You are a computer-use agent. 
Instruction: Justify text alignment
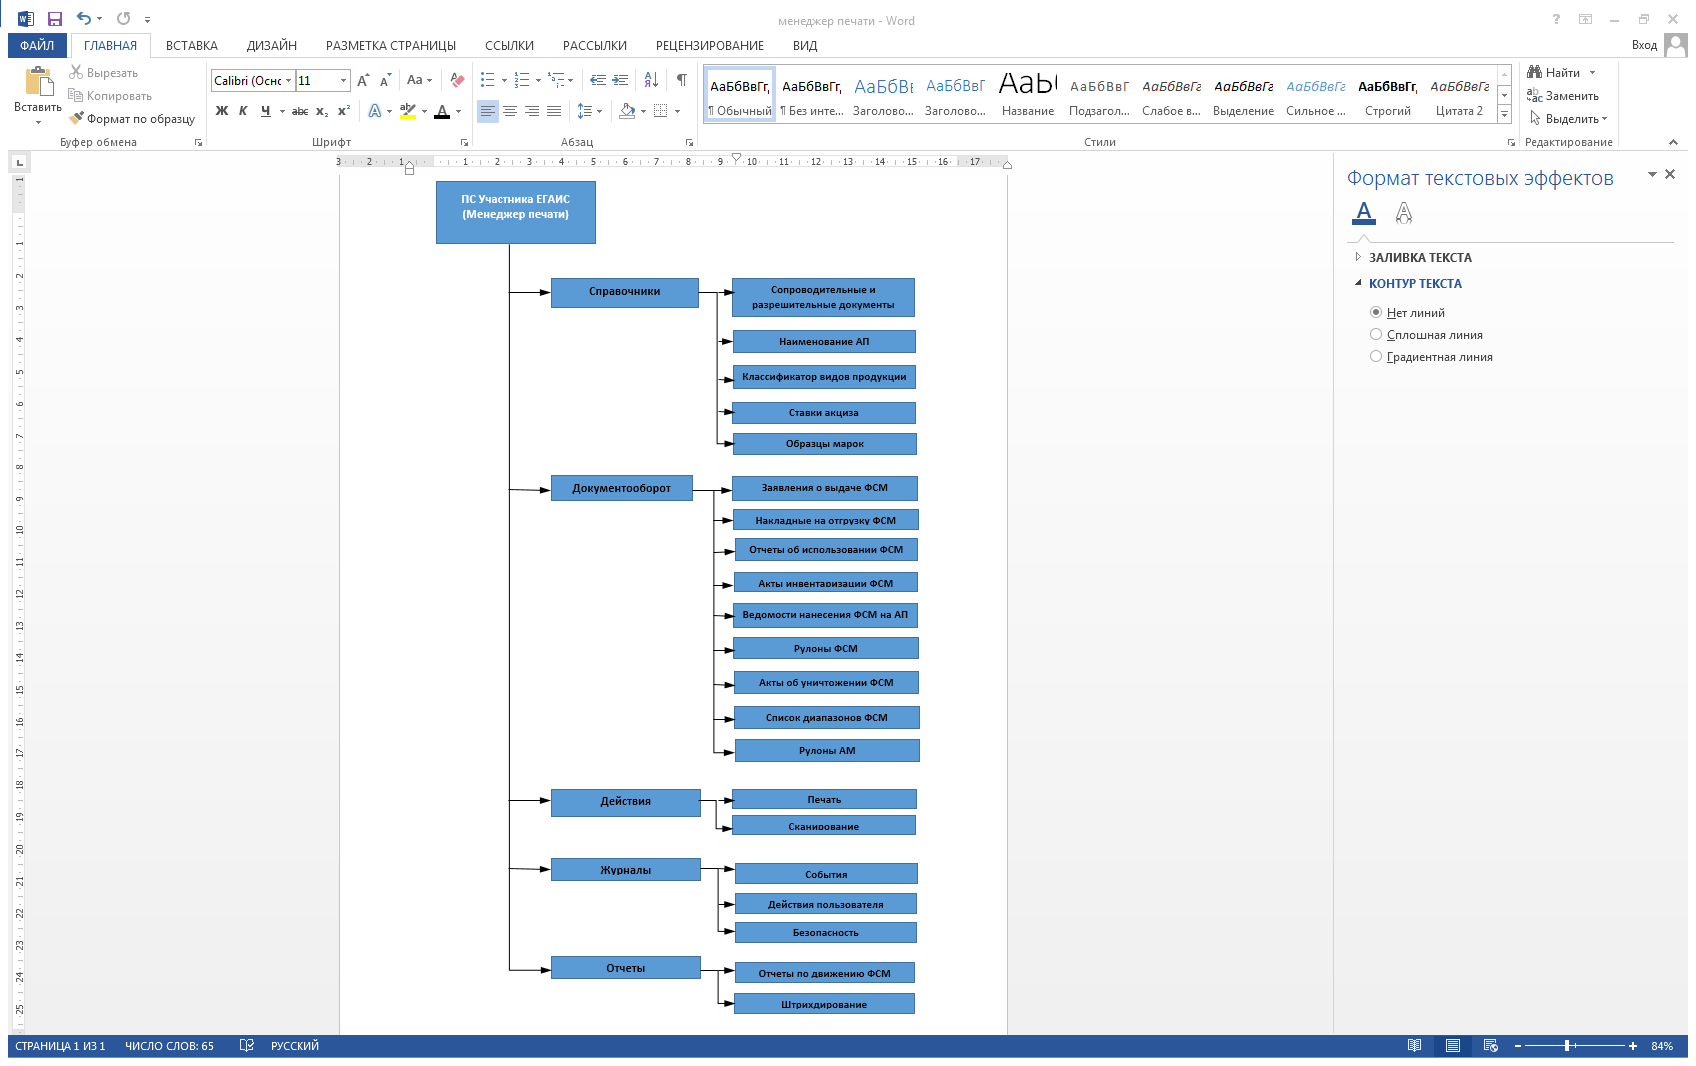pyautogui.click(x=554, y=111)
